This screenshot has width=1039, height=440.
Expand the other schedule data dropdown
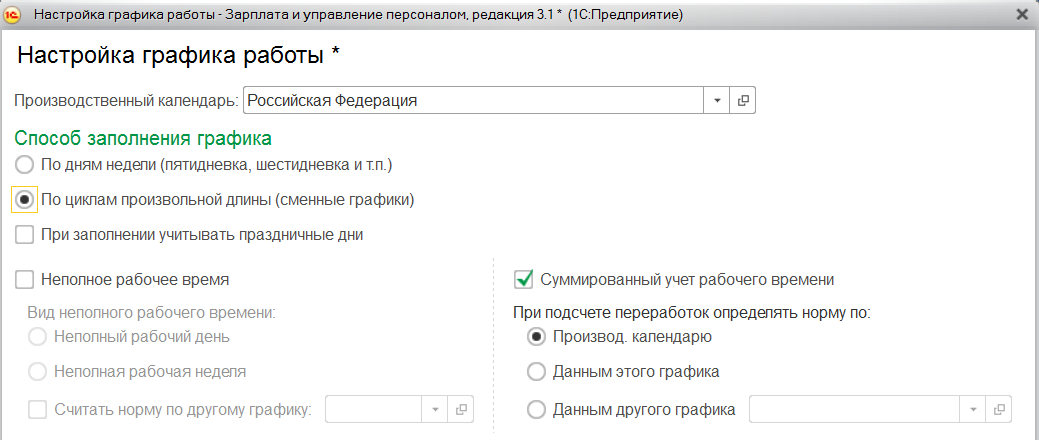[x=972, y=409]
